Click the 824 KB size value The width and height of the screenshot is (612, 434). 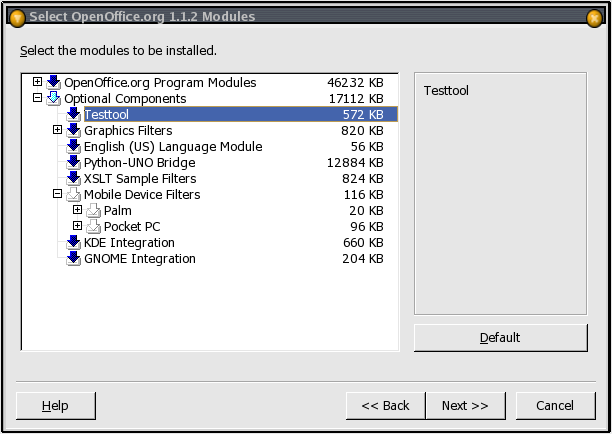(363, 178)
